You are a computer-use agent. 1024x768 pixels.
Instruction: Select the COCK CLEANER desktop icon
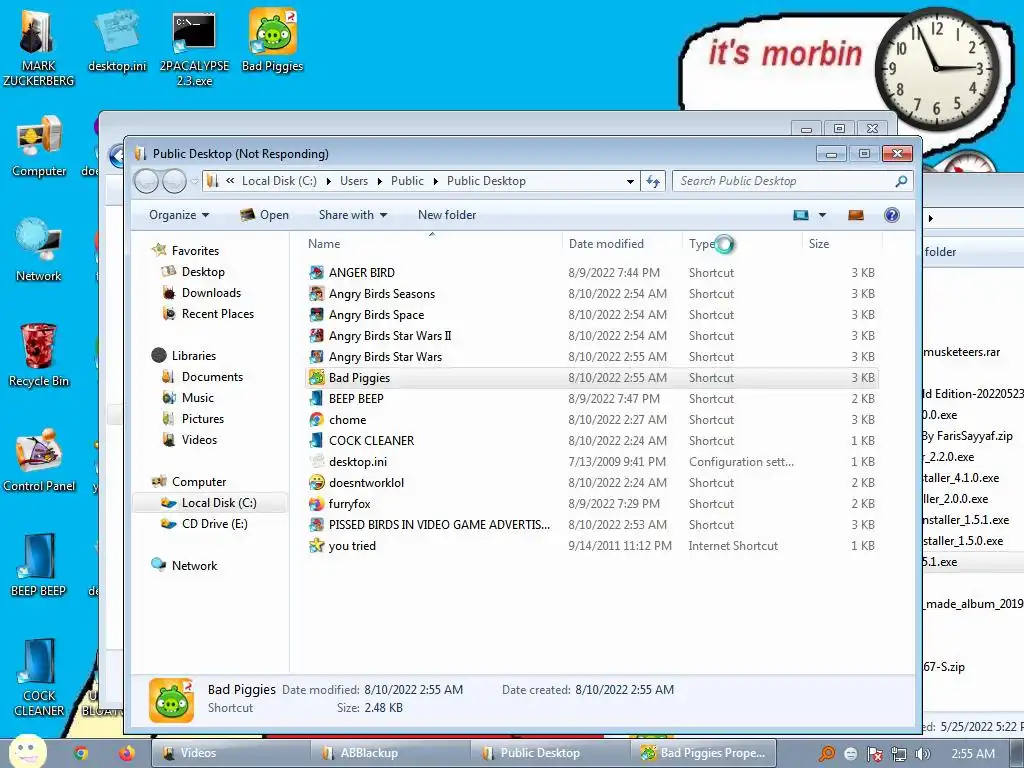pos(39,677)
